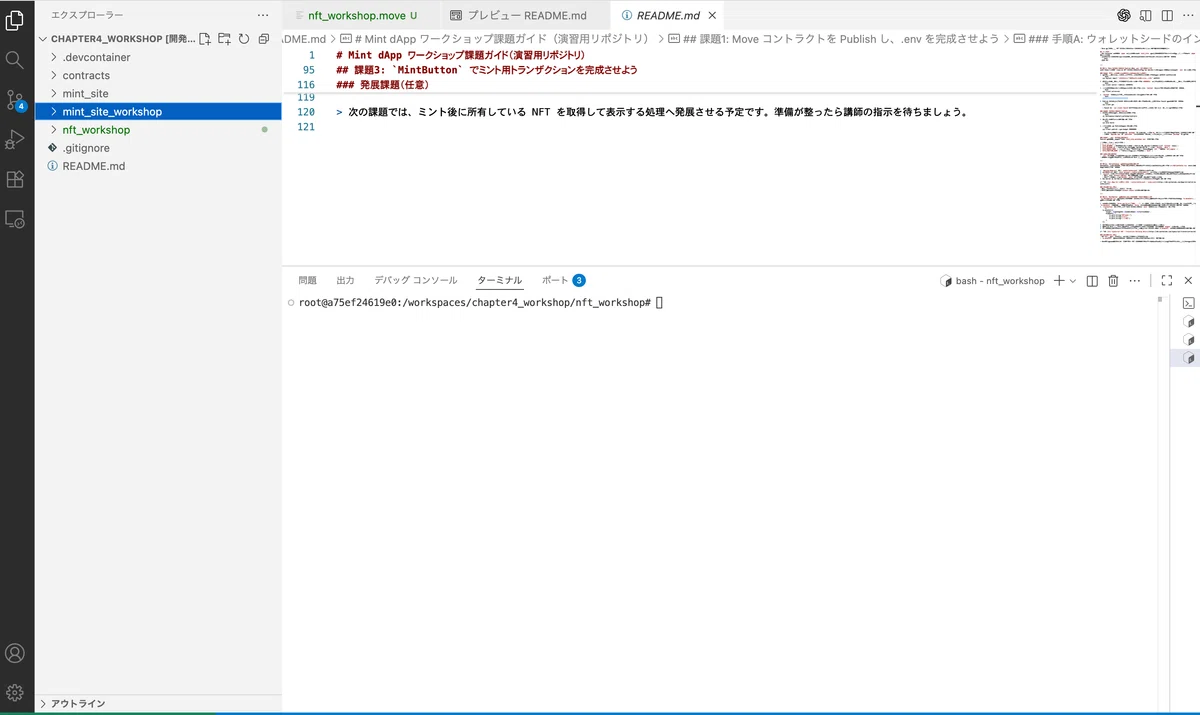
Task: Select the highlighted fourth terminal in list
Action: click(1189, 357)
